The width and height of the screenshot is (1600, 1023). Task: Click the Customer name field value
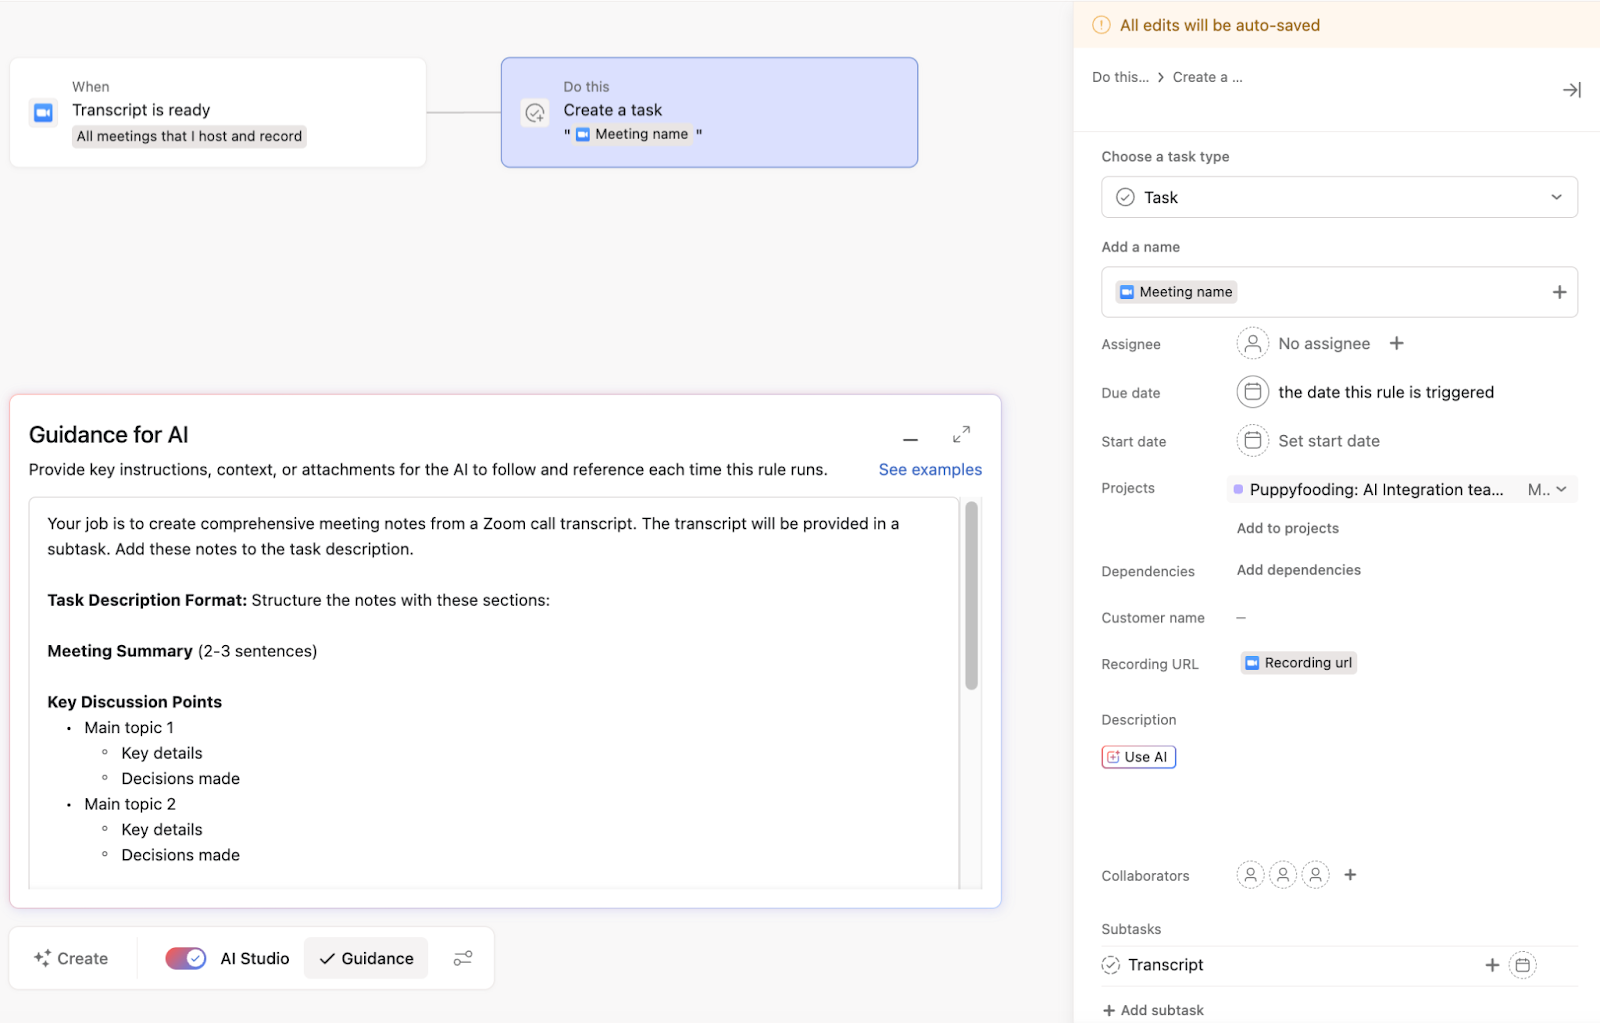click(1241, 618)
